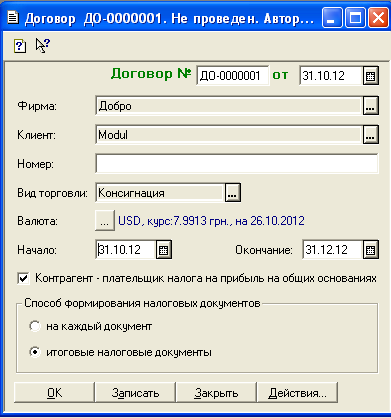Image resolution: width=391 pixels, height=418 pixels.
Task: Click the Вид торговли field with Консигнация
Action: (x=160, y=193)
